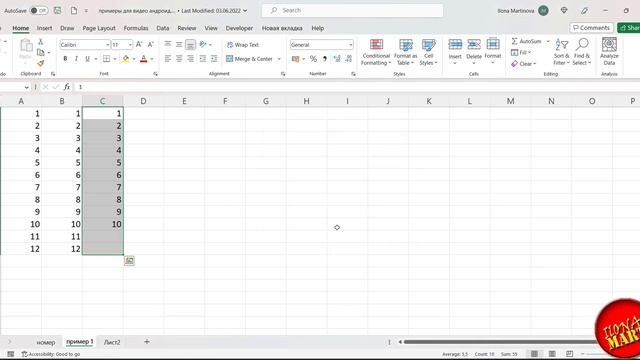Click Analyze Data button
The height and width of the screenshot is (360, 640).
point(609,51)
